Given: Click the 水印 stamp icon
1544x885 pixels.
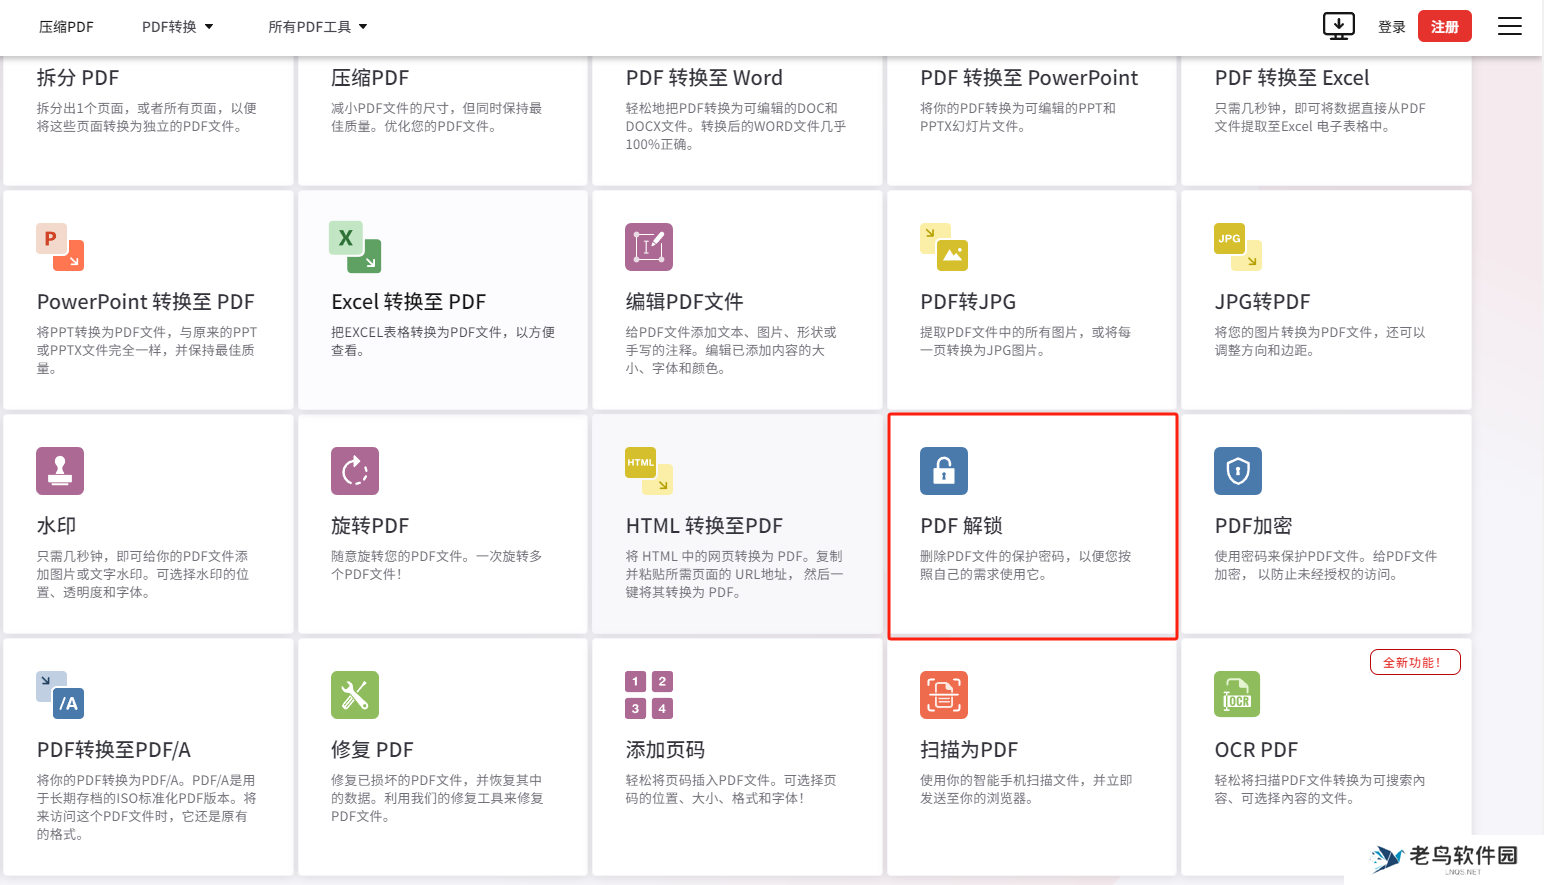Looking at the screenshot, I should pos(60,471).
